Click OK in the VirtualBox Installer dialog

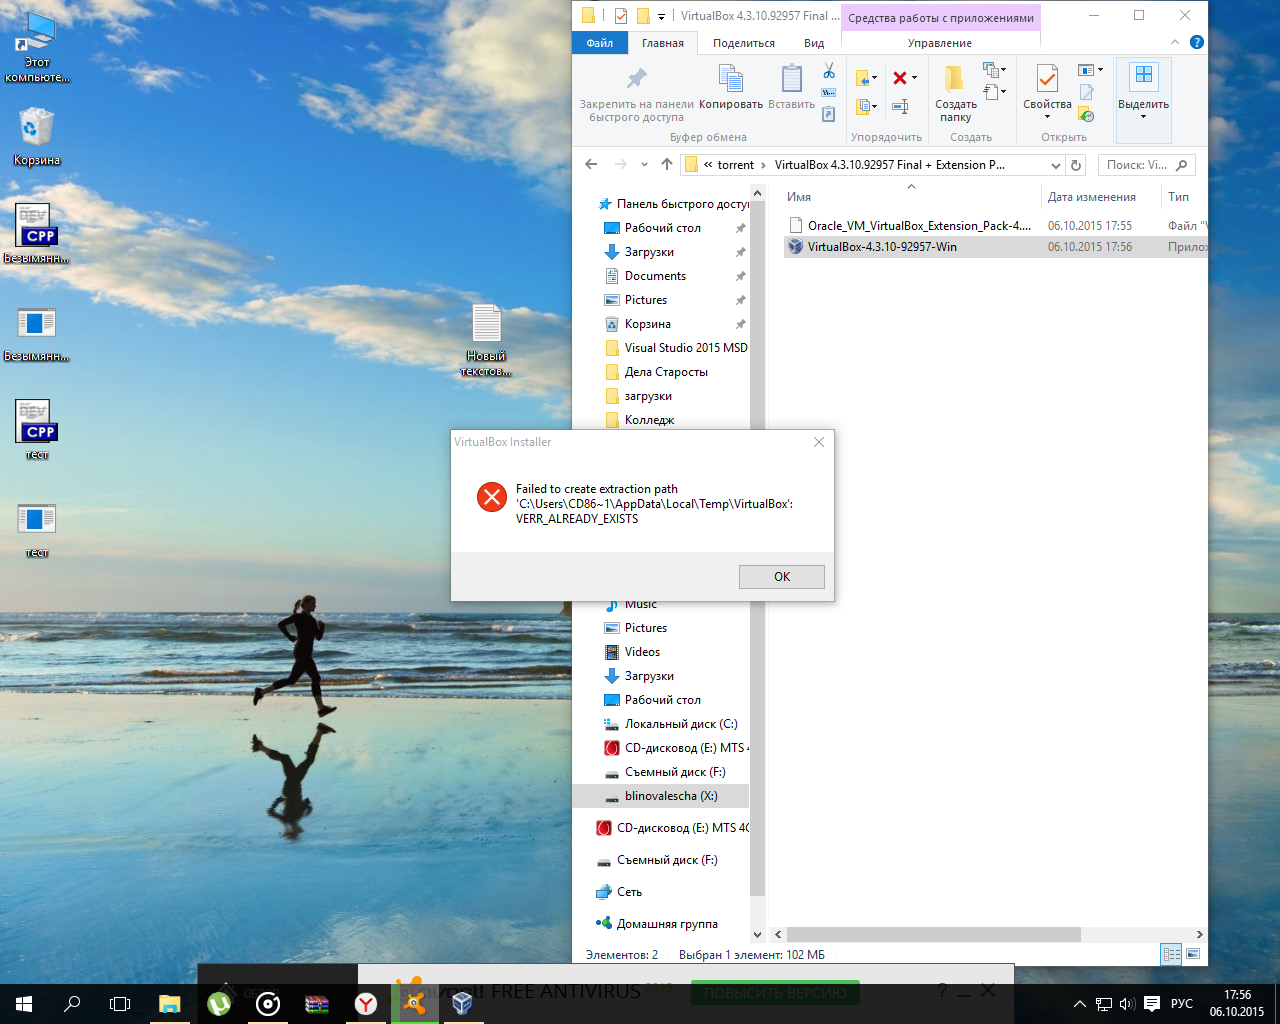[x=782, y=577]
